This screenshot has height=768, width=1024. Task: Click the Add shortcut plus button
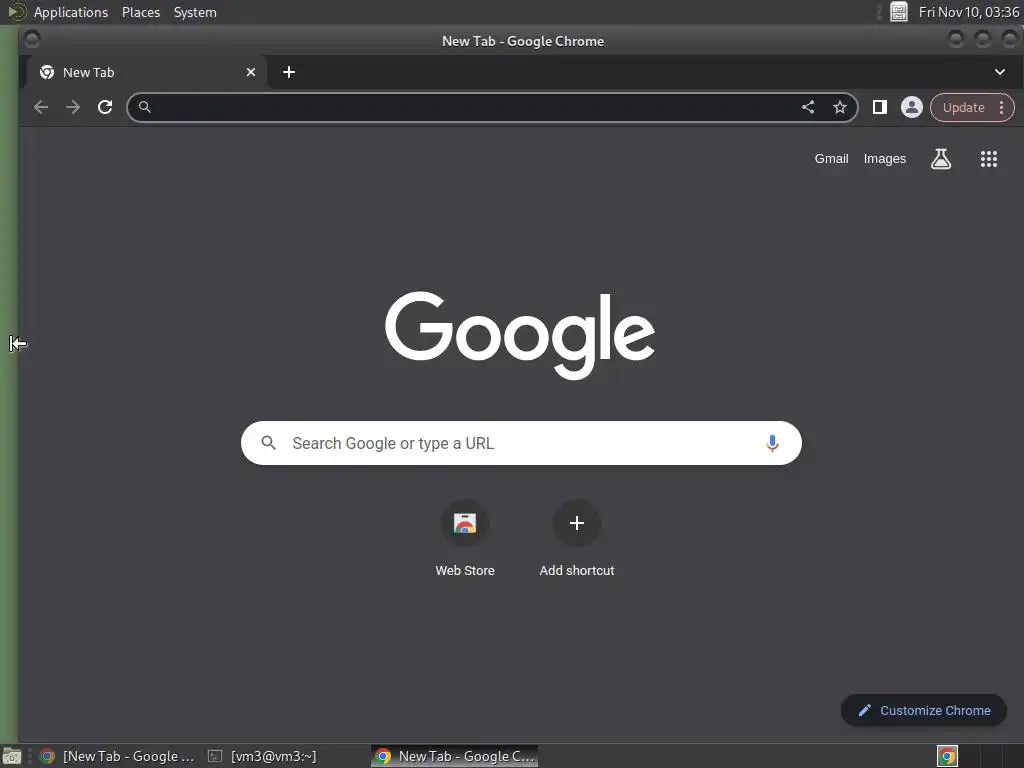(577, 523)
